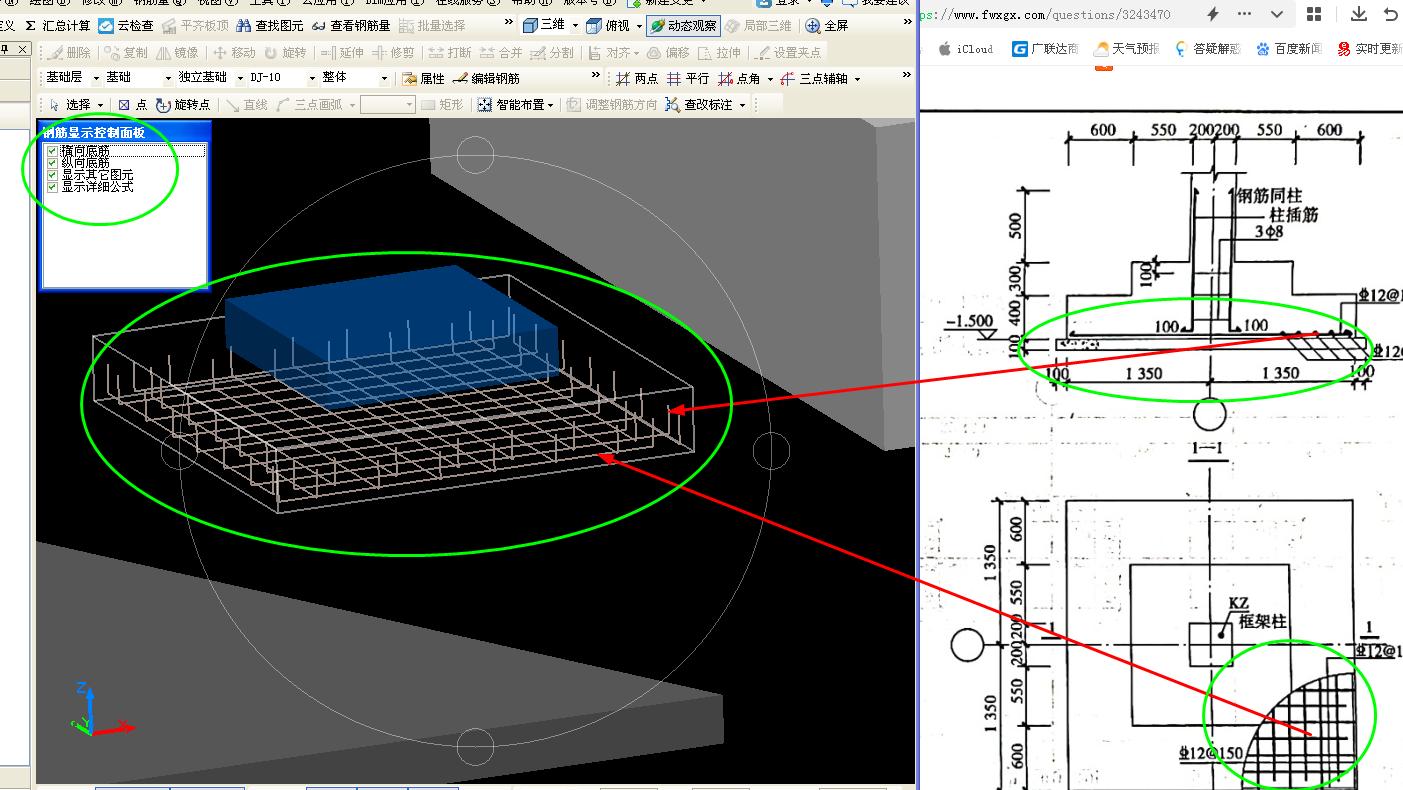Switch to 三维 3D view
The height and width of the screenshot is (790, 1403).
pos(544,26)
